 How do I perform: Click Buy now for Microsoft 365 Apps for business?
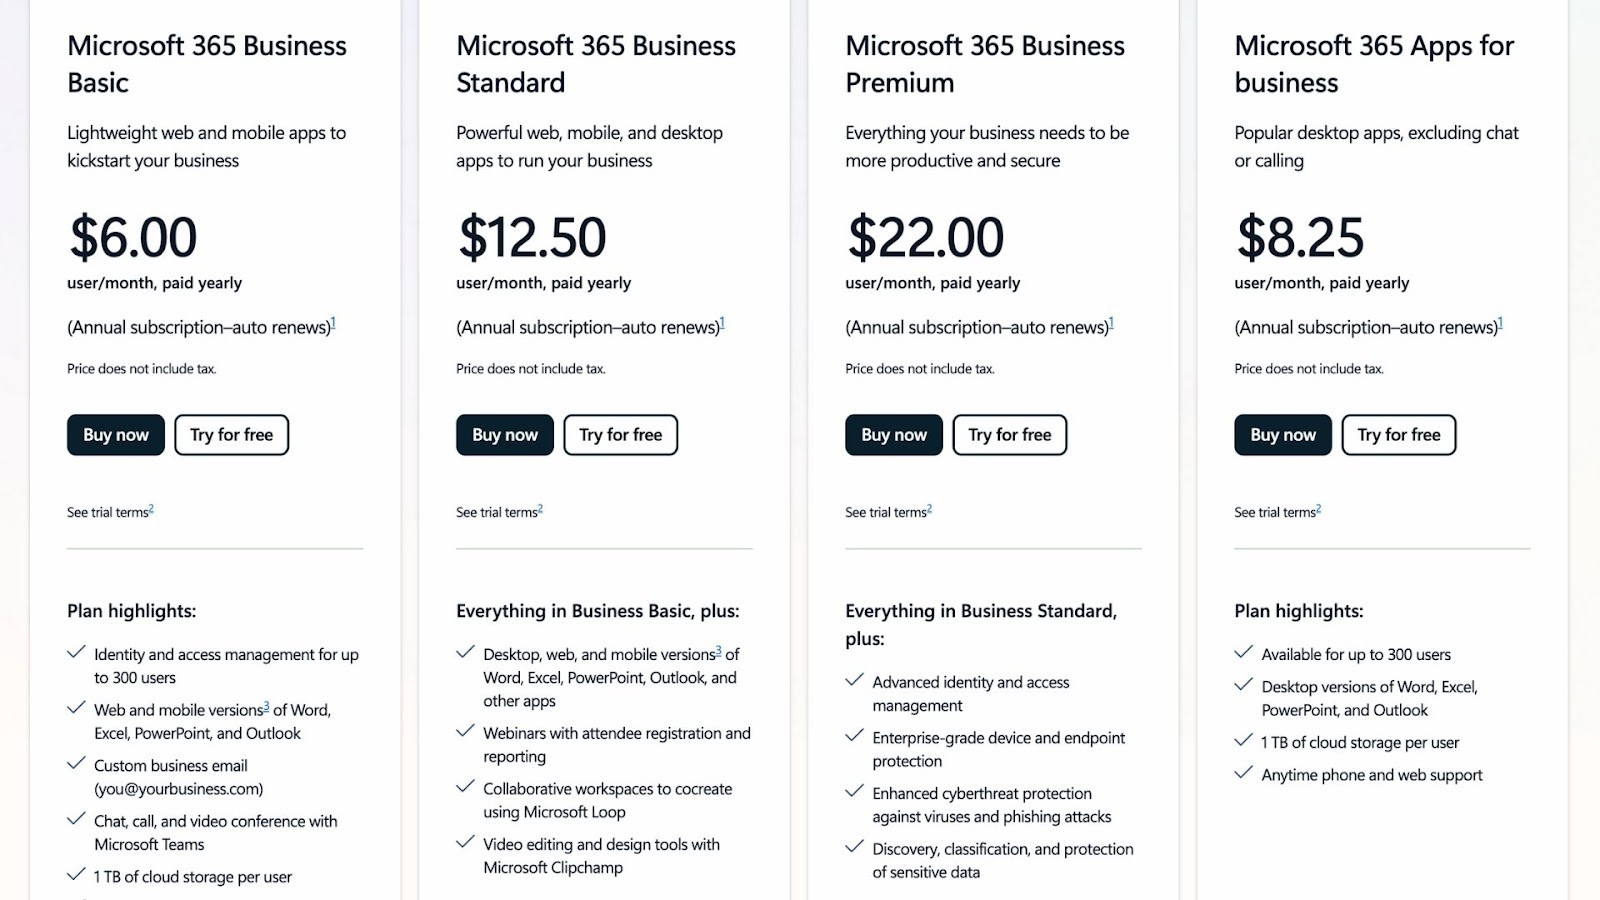[x=1282, y=434]
